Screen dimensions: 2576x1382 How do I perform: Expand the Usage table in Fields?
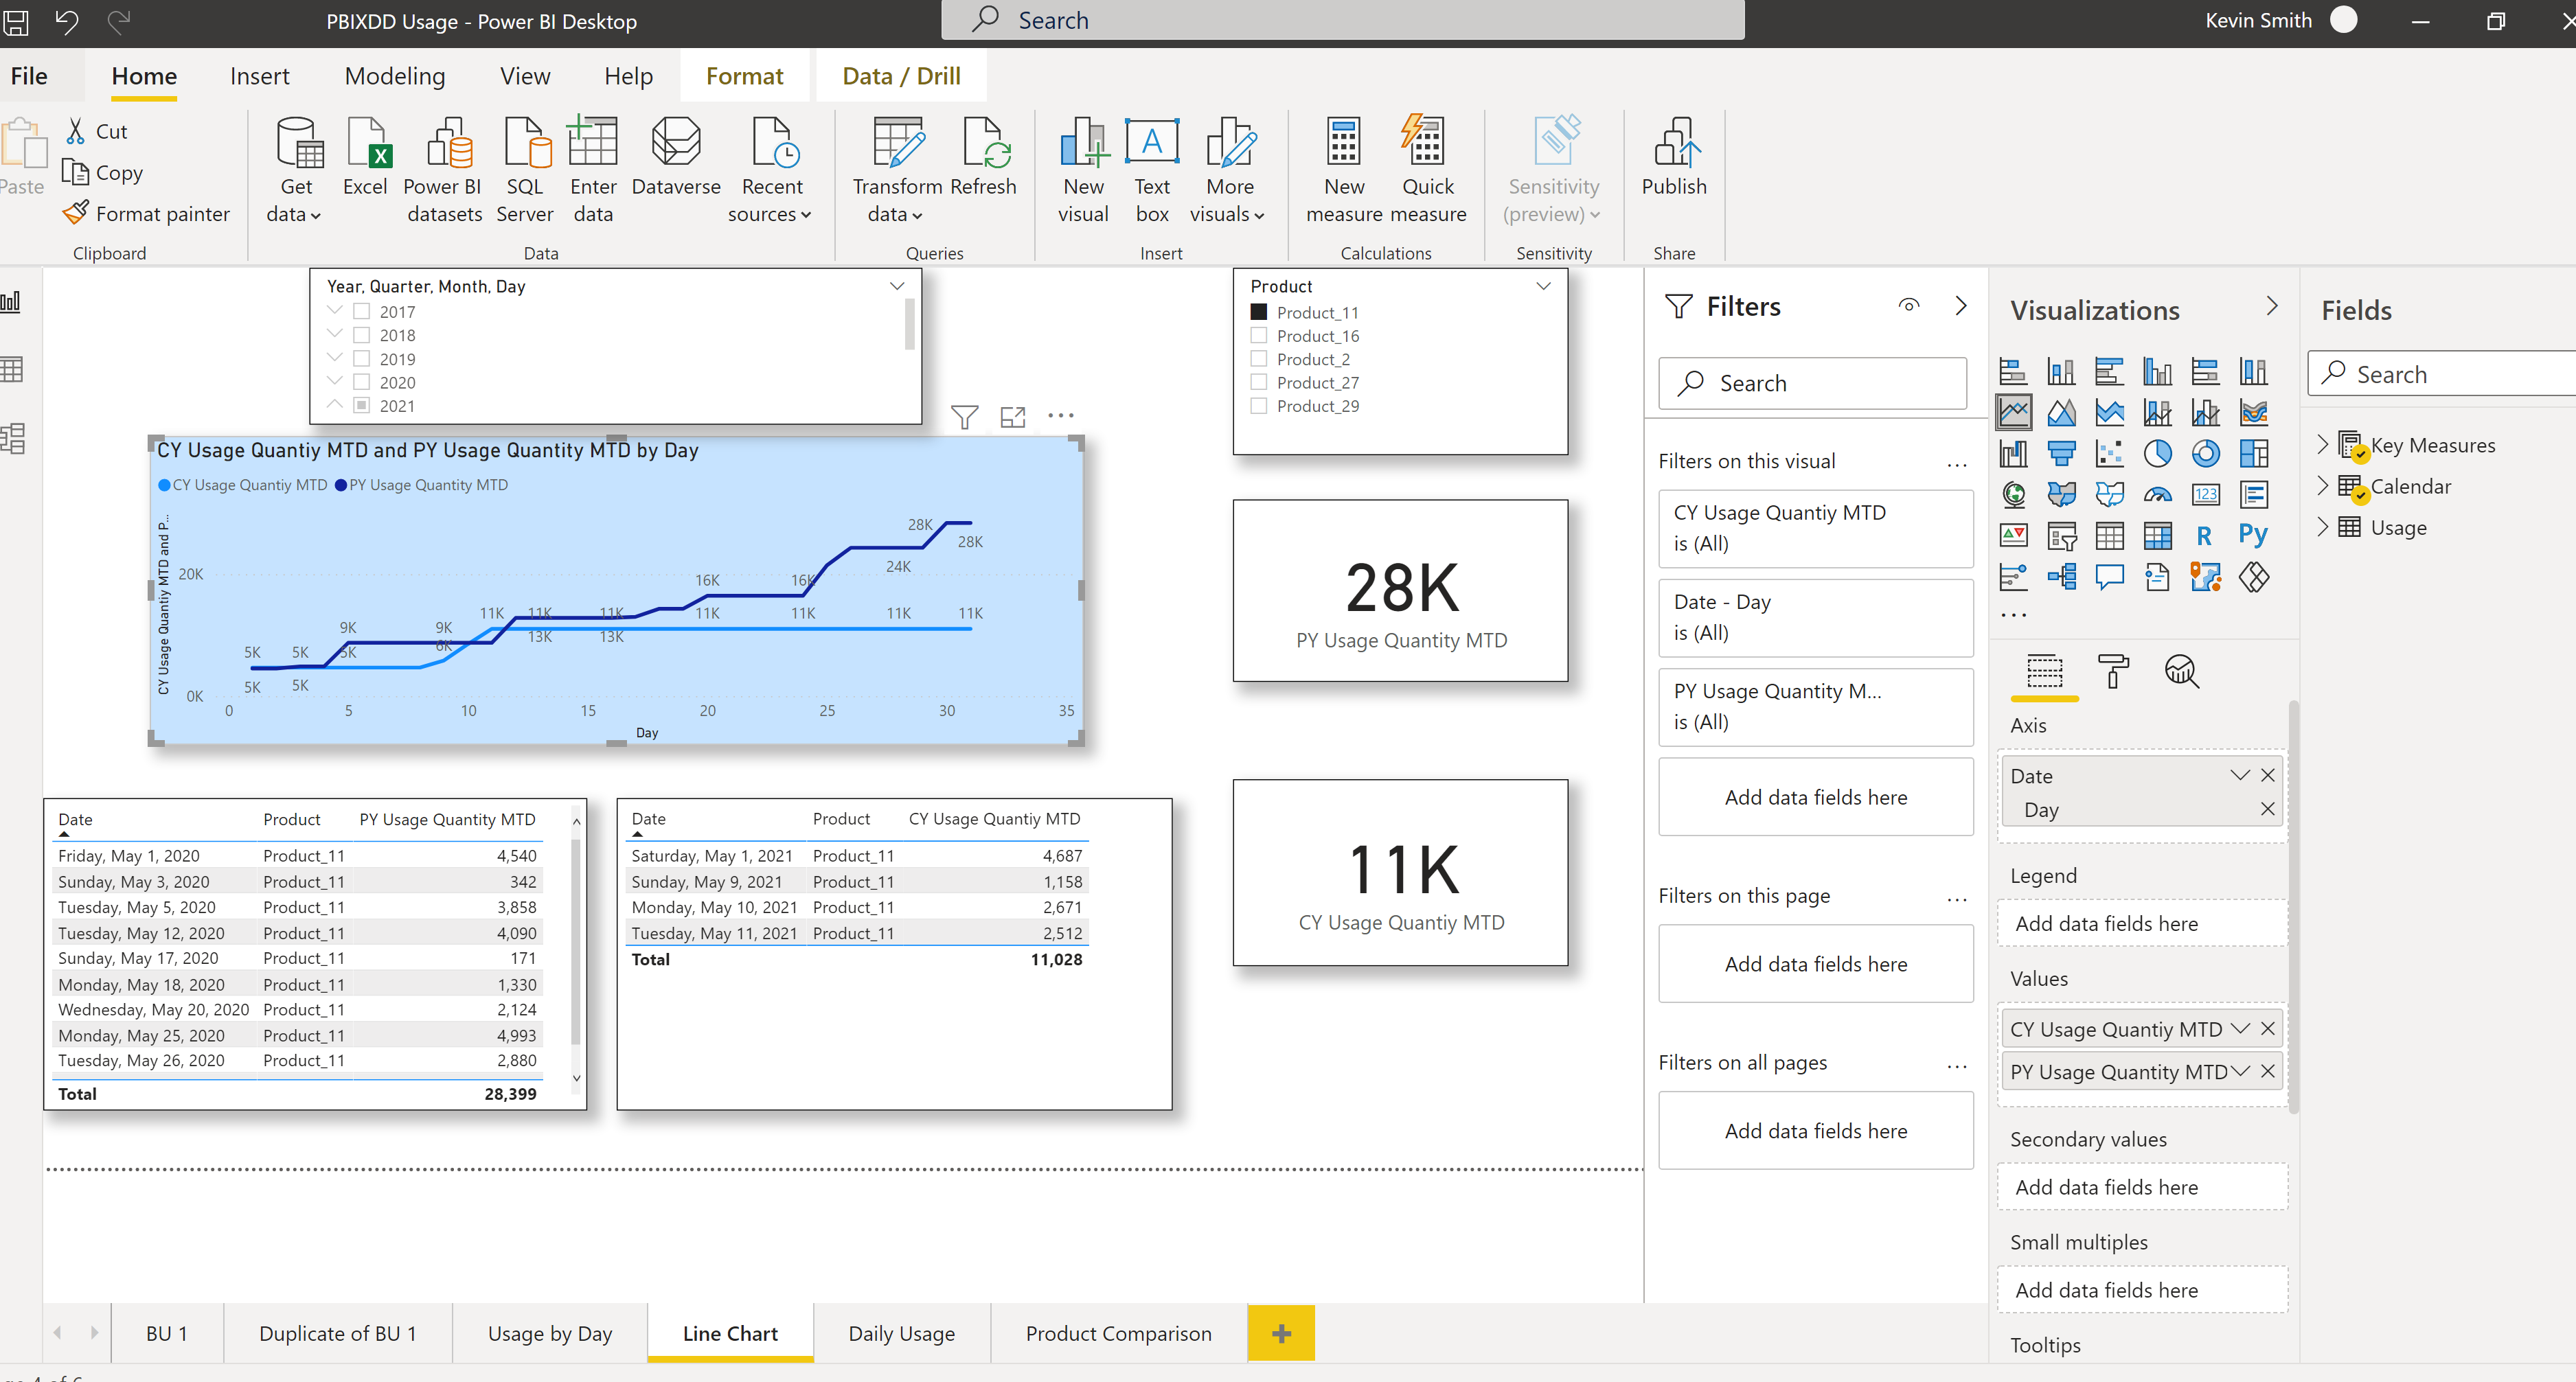(2323, 527)
